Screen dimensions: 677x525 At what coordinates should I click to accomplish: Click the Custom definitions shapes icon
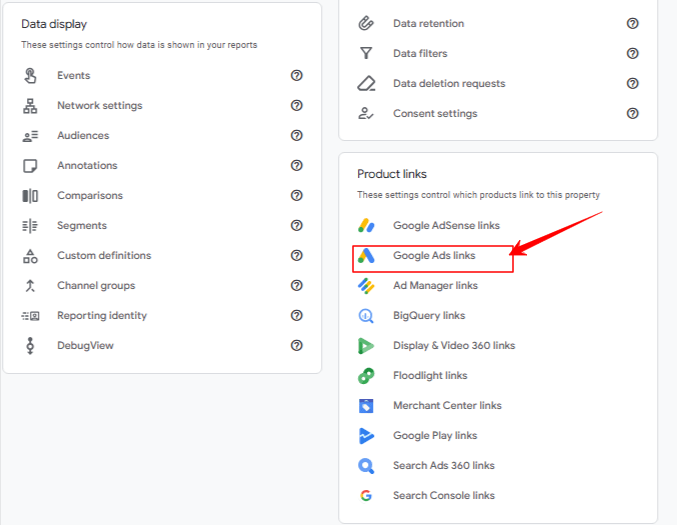coord(30,256)
